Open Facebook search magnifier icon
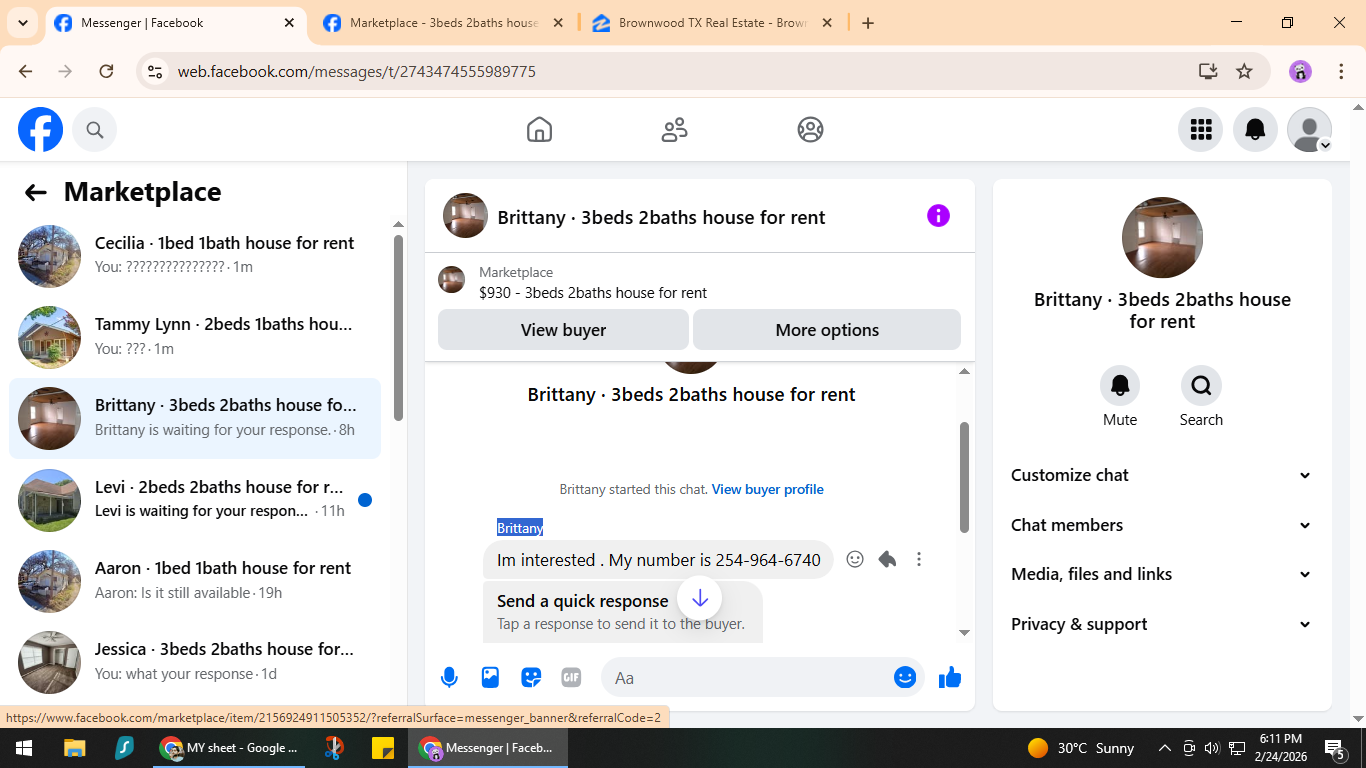1366x768 pixels. [x=95, y=130]
